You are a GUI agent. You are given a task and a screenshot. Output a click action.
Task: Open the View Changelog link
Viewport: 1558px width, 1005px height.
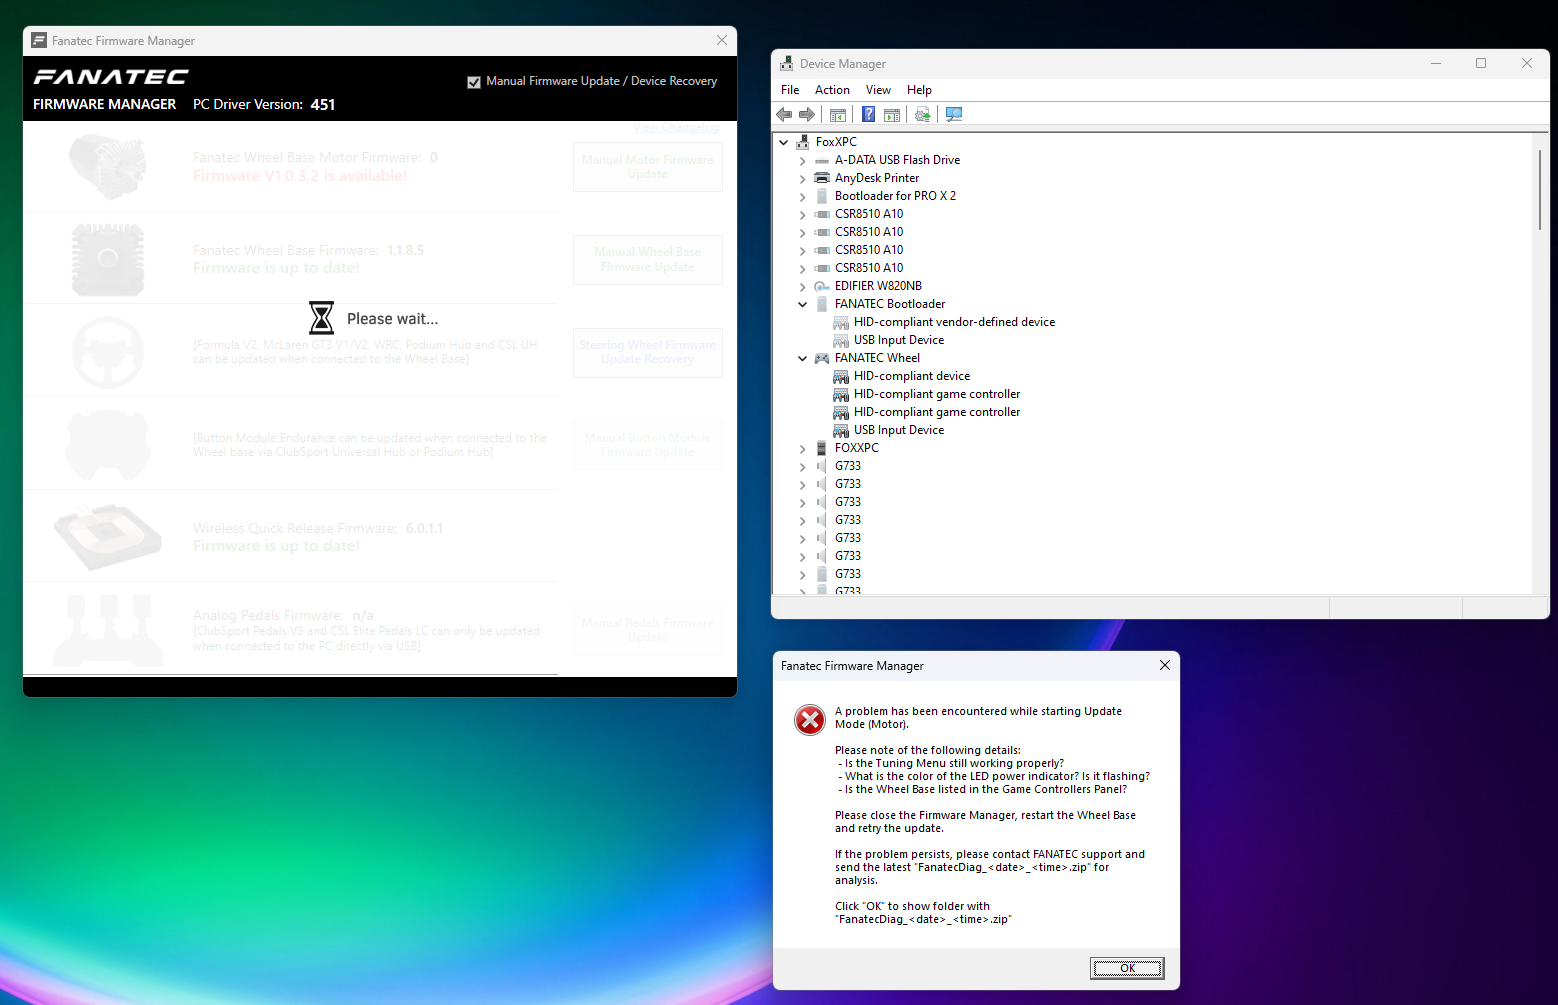pos(676,127)
